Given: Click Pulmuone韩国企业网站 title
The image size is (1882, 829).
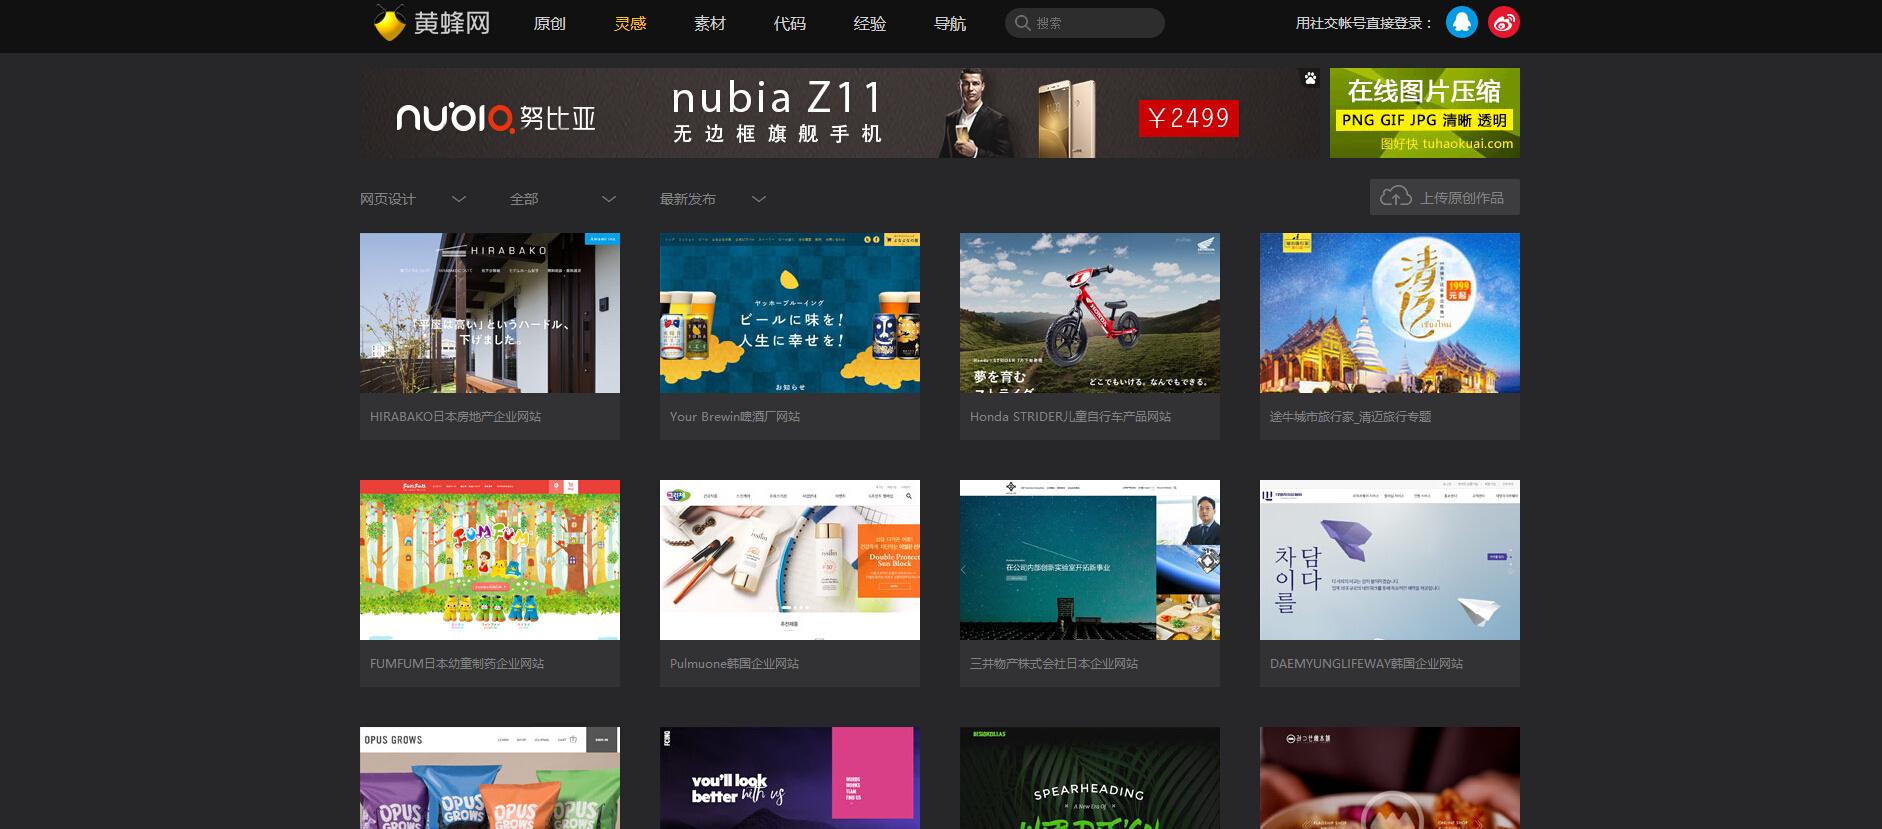Looking at the screenshot, I should (734, 664).
